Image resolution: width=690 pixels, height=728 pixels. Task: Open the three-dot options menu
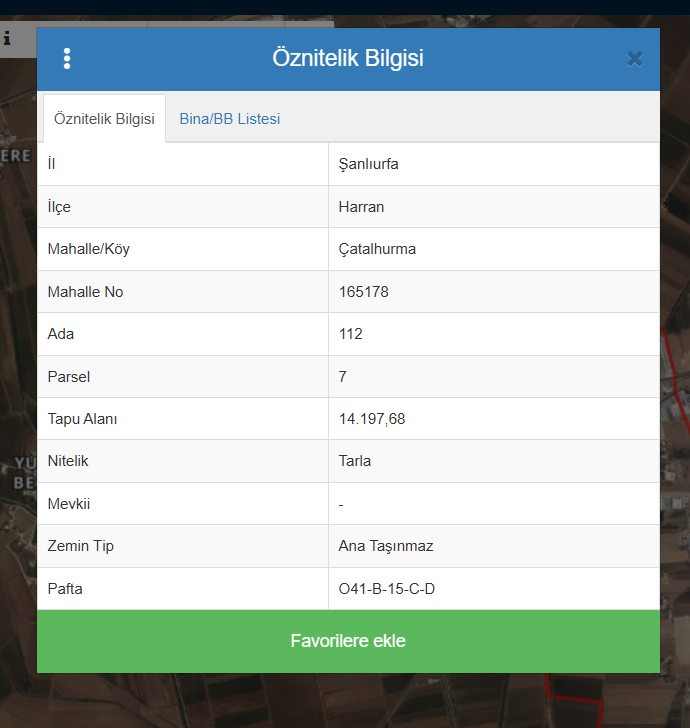(x=67, y=59)
